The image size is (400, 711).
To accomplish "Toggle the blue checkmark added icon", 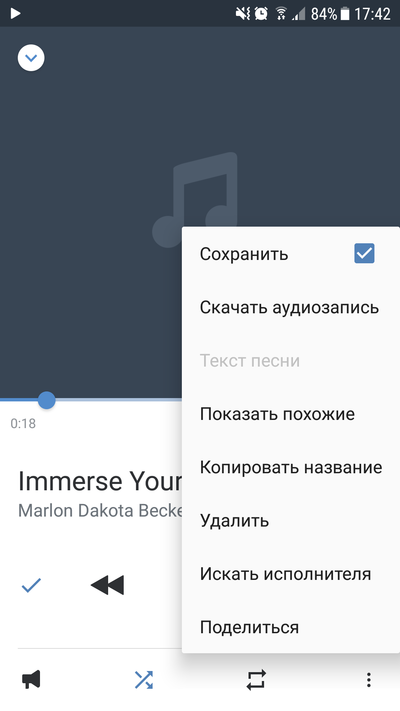I will pos(31,585).
